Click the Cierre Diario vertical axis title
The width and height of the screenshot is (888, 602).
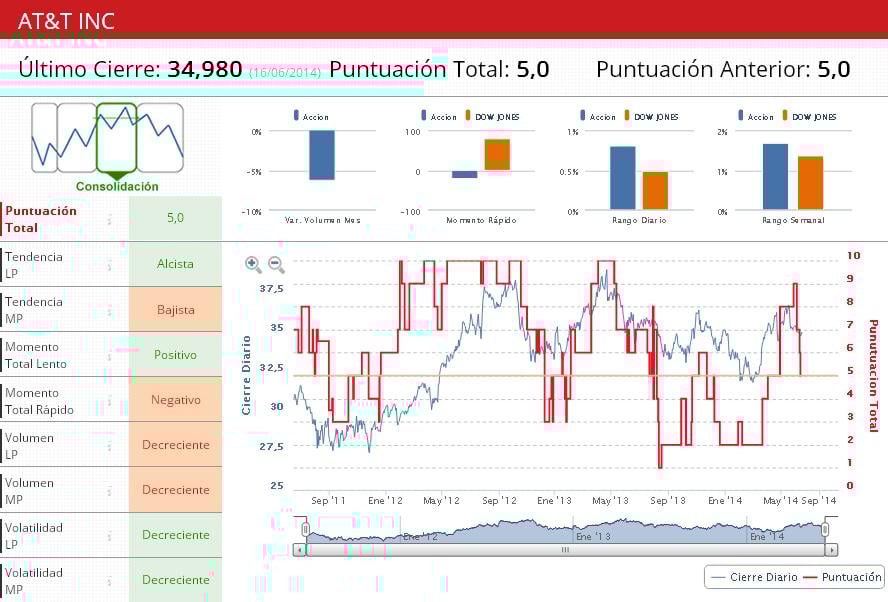tap(246, 375)
